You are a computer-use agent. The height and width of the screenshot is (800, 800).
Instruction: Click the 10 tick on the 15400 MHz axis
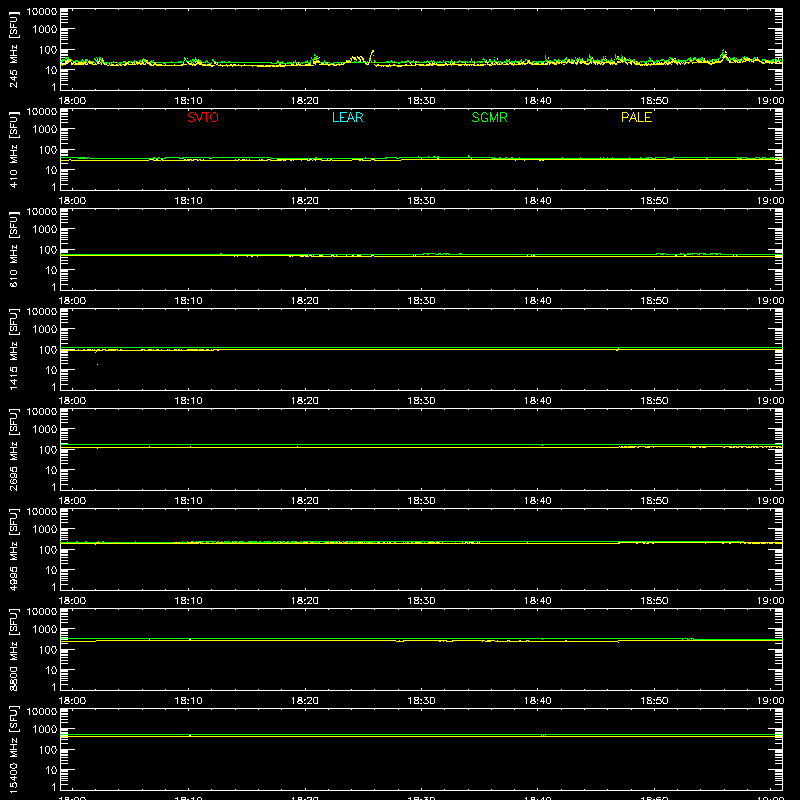click(x=51, y=770)
